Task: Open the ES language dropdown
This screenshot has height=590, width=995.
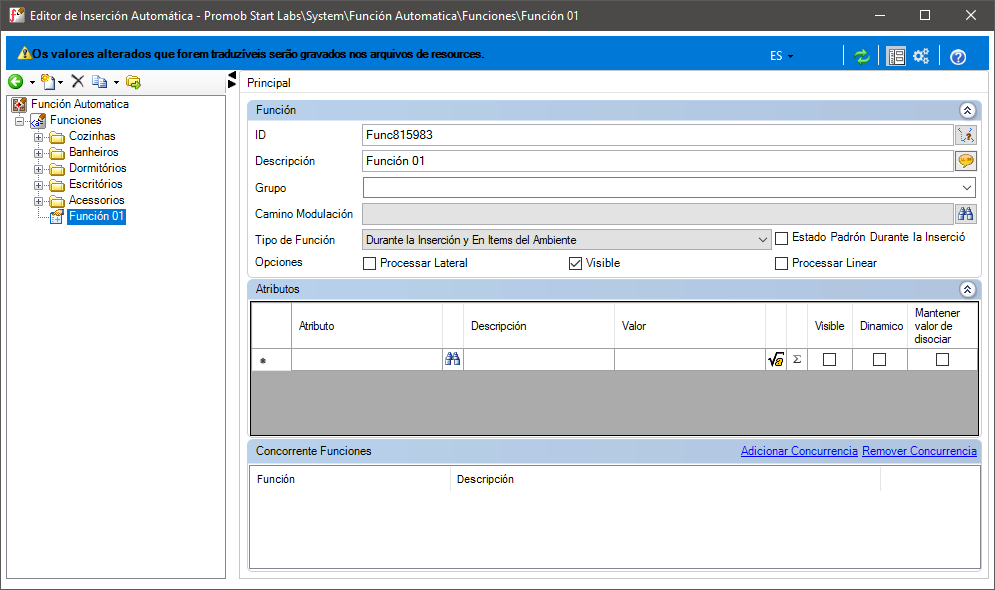Action: 781,56
